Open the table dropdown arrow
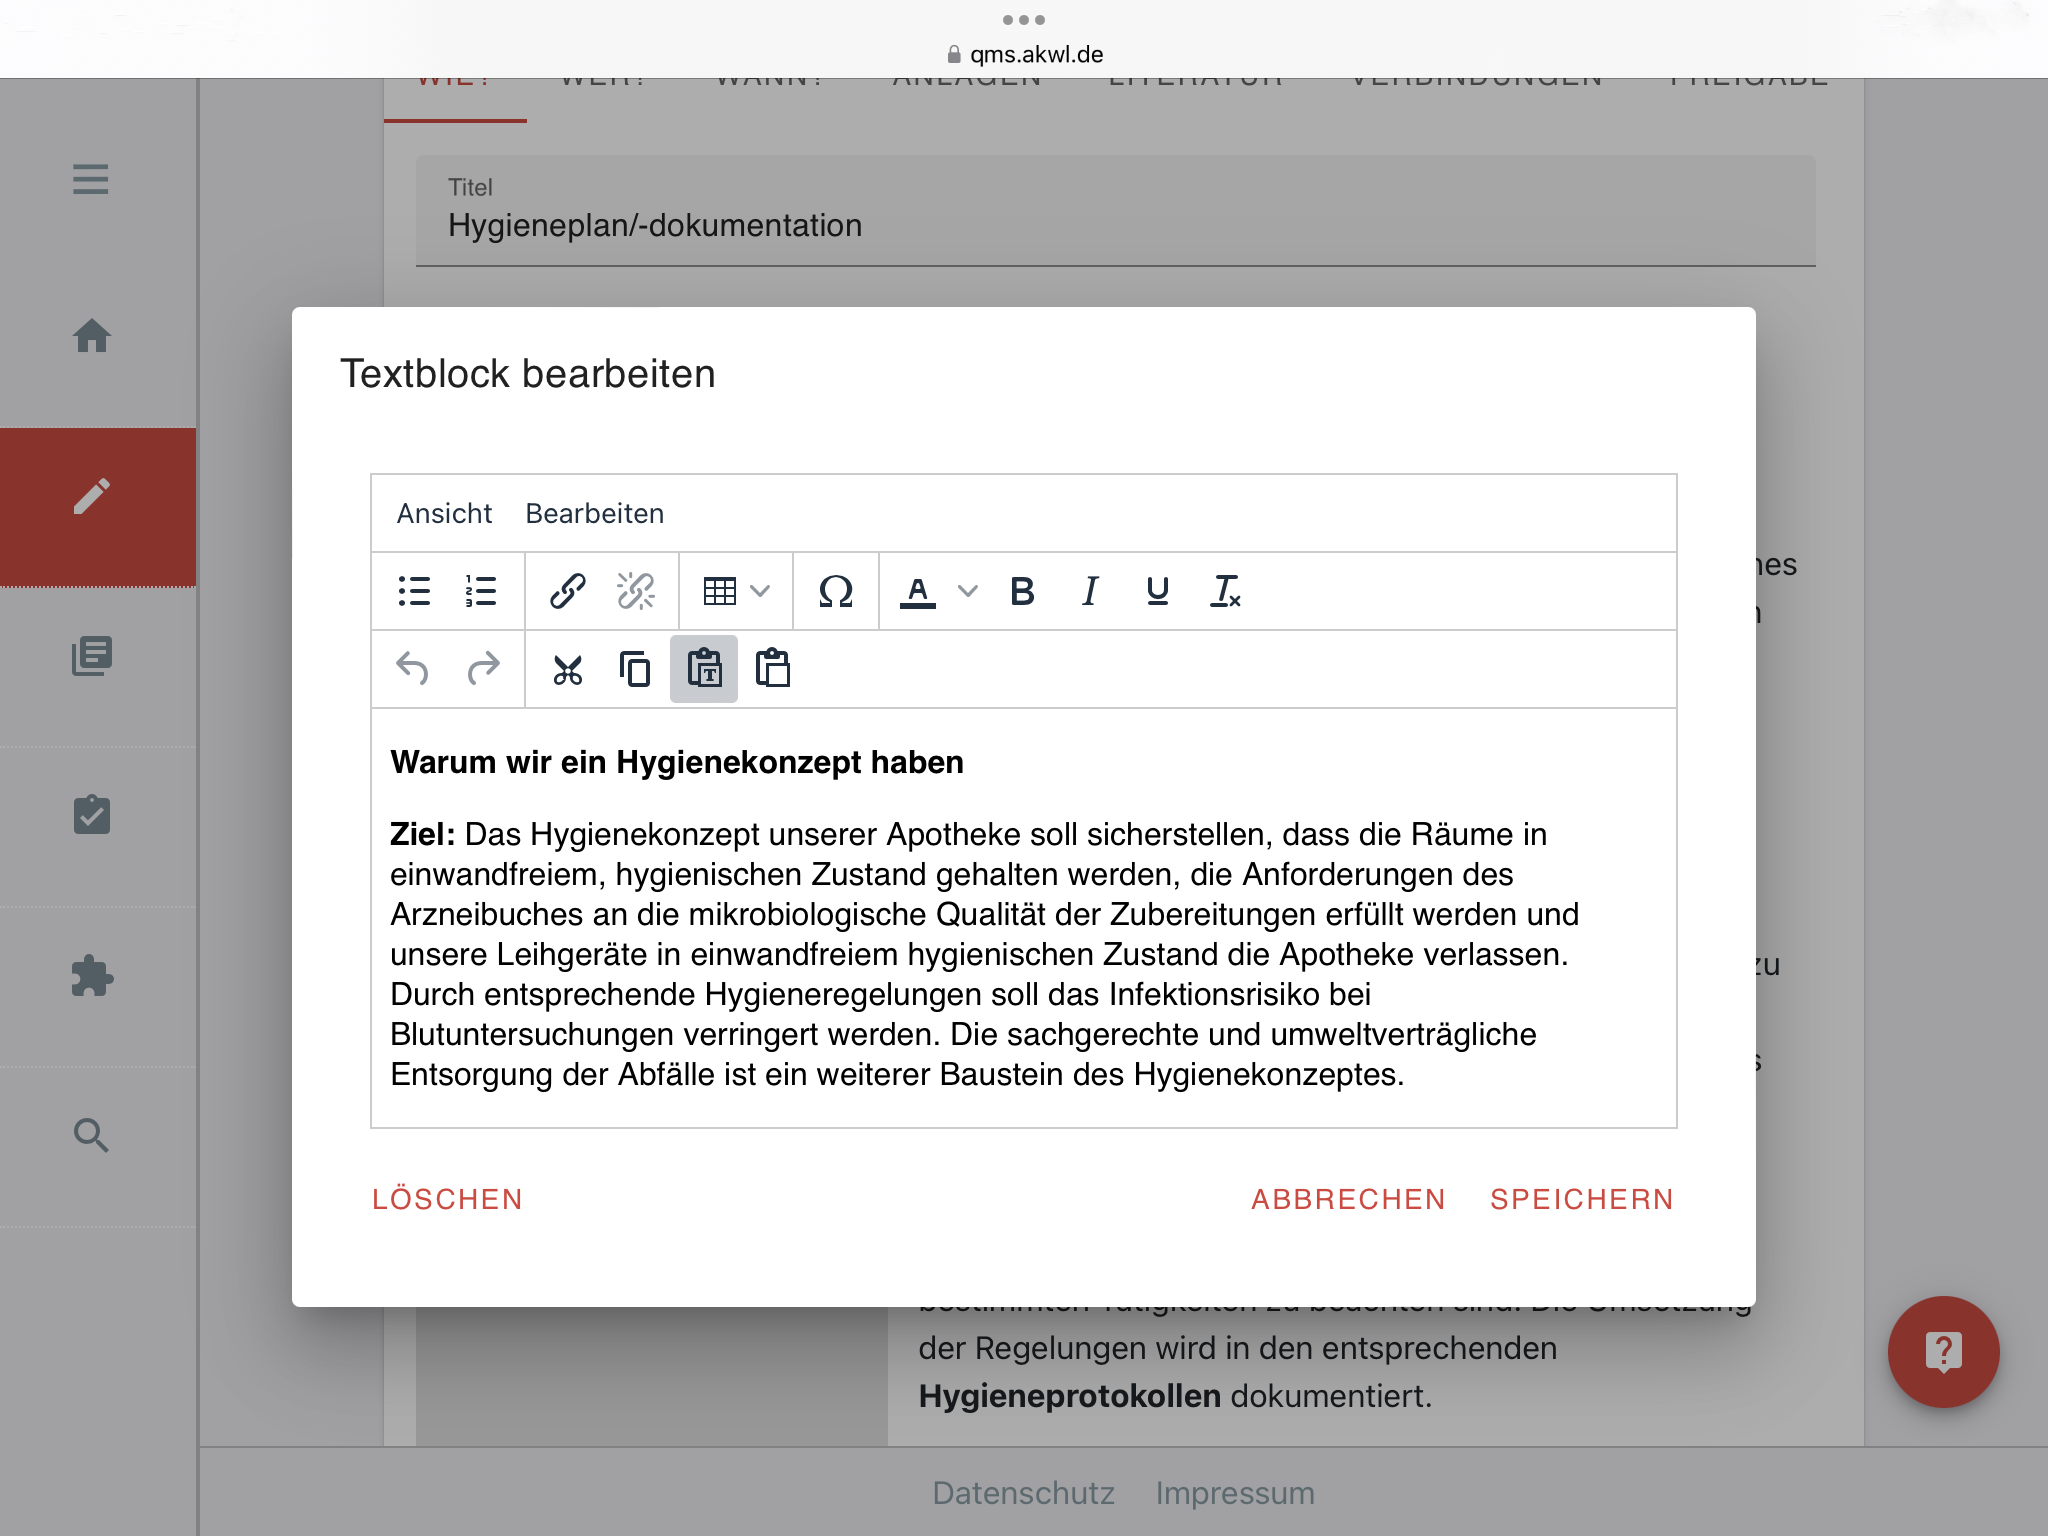The width and height of the screenshot is (2048, 1536). point(761,591)
